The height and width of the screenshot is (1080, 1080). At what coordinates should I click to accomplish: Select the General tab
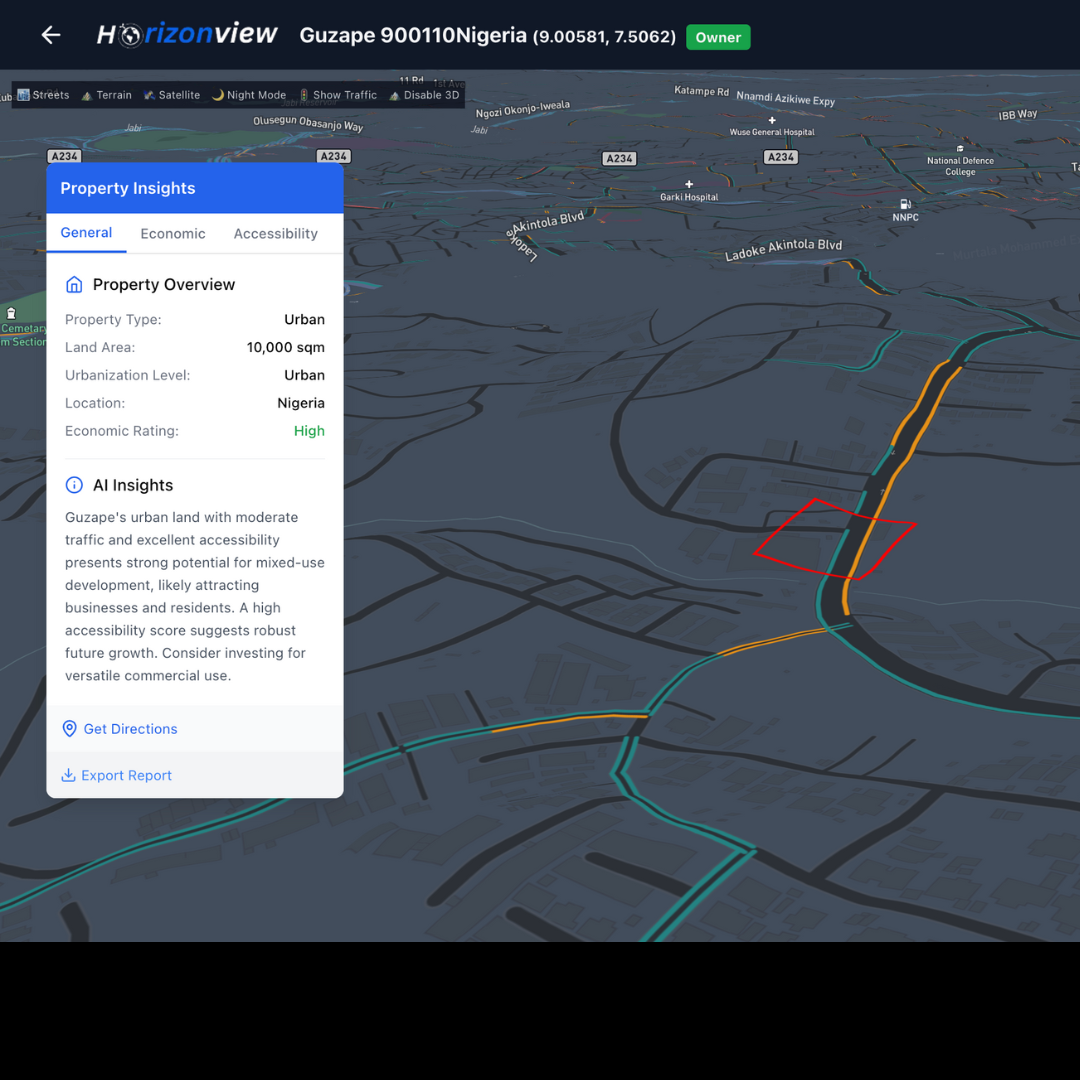click(x=86, y=233)
